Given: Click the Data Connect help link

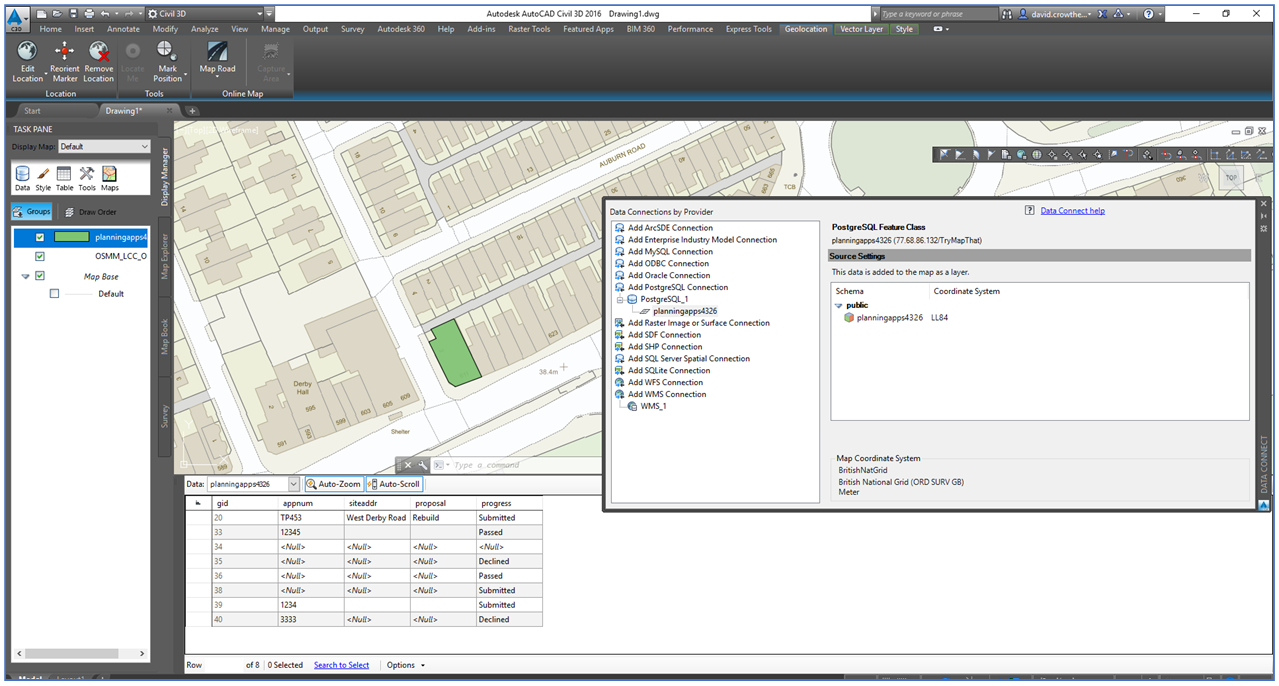Looking at the screenshot, I should click(x=1072, y=211).
